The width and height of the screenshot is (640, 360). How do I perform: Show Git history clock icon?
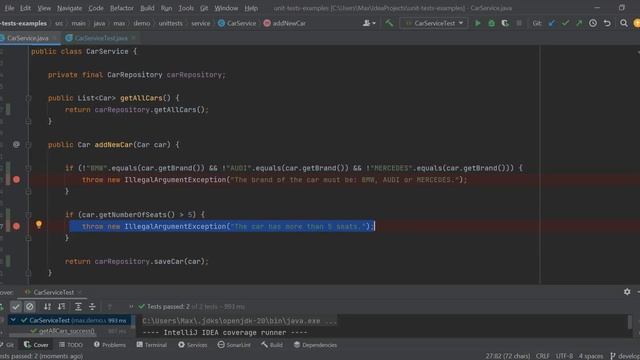593,23
